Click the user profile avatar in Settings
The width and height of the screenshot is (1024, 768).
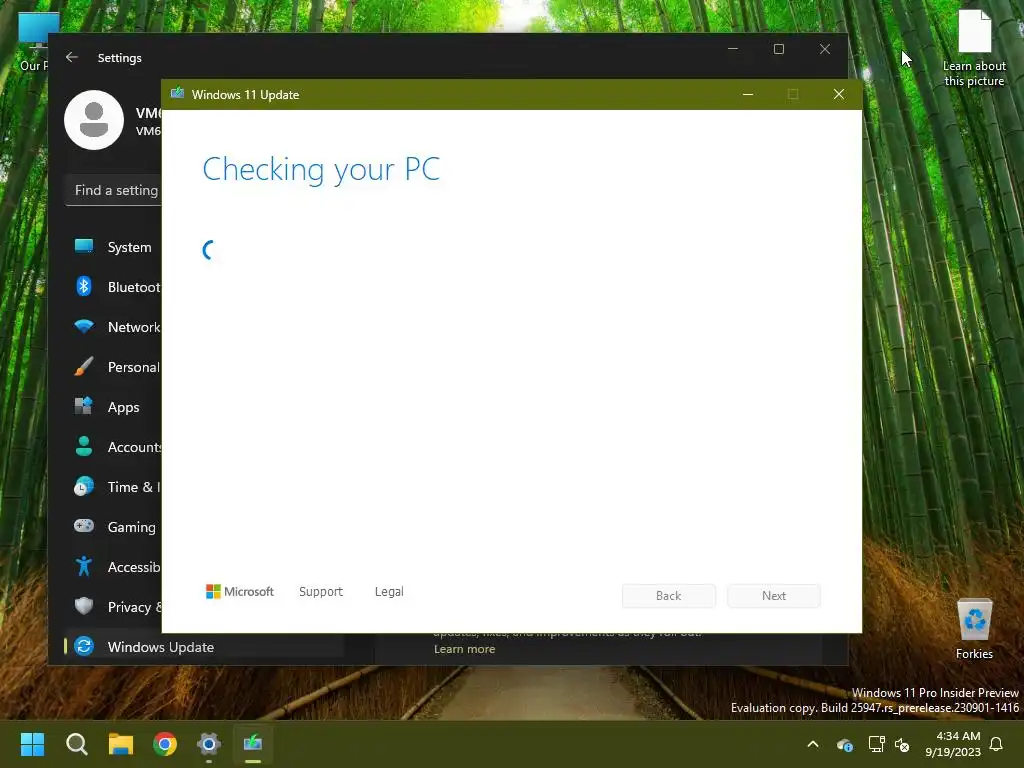94,120
